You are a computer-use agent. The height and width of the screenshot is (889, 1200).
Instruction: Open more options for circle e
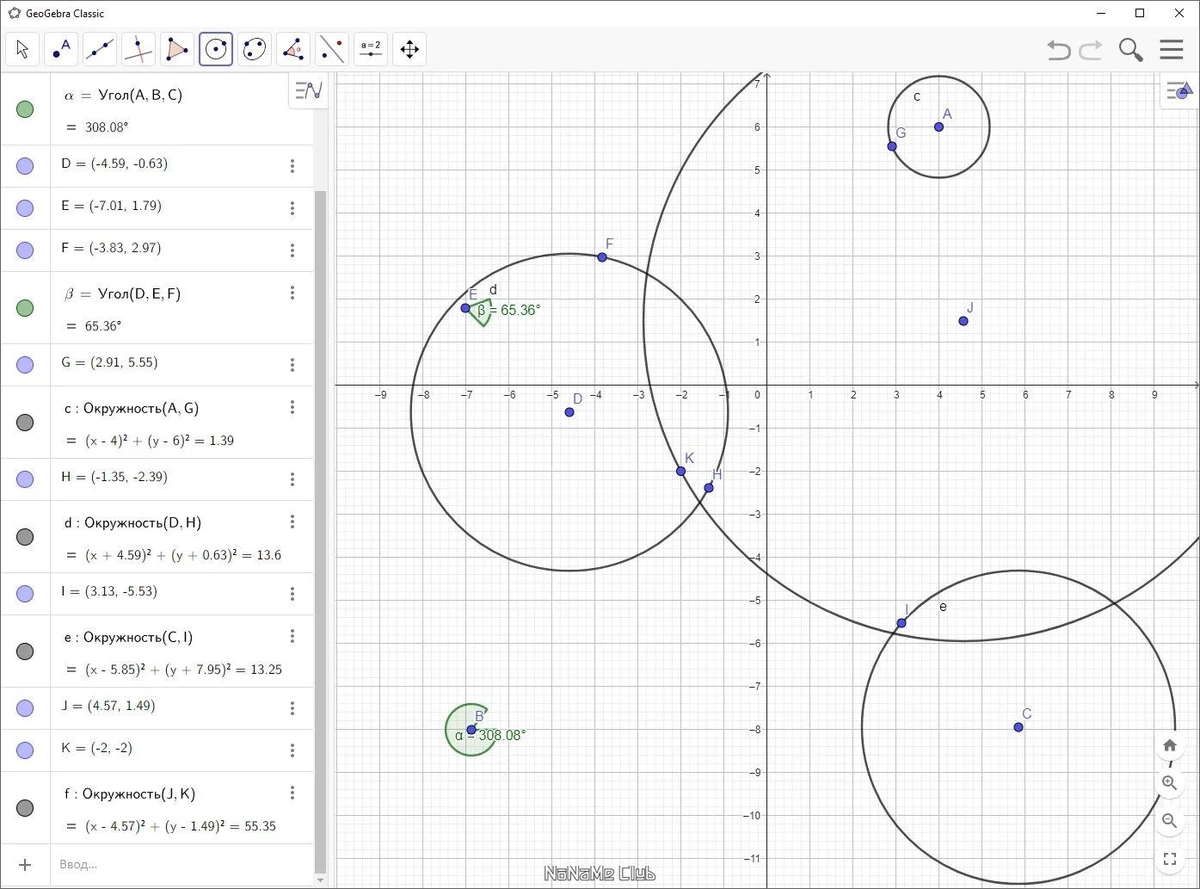click(x=292, y=636)
